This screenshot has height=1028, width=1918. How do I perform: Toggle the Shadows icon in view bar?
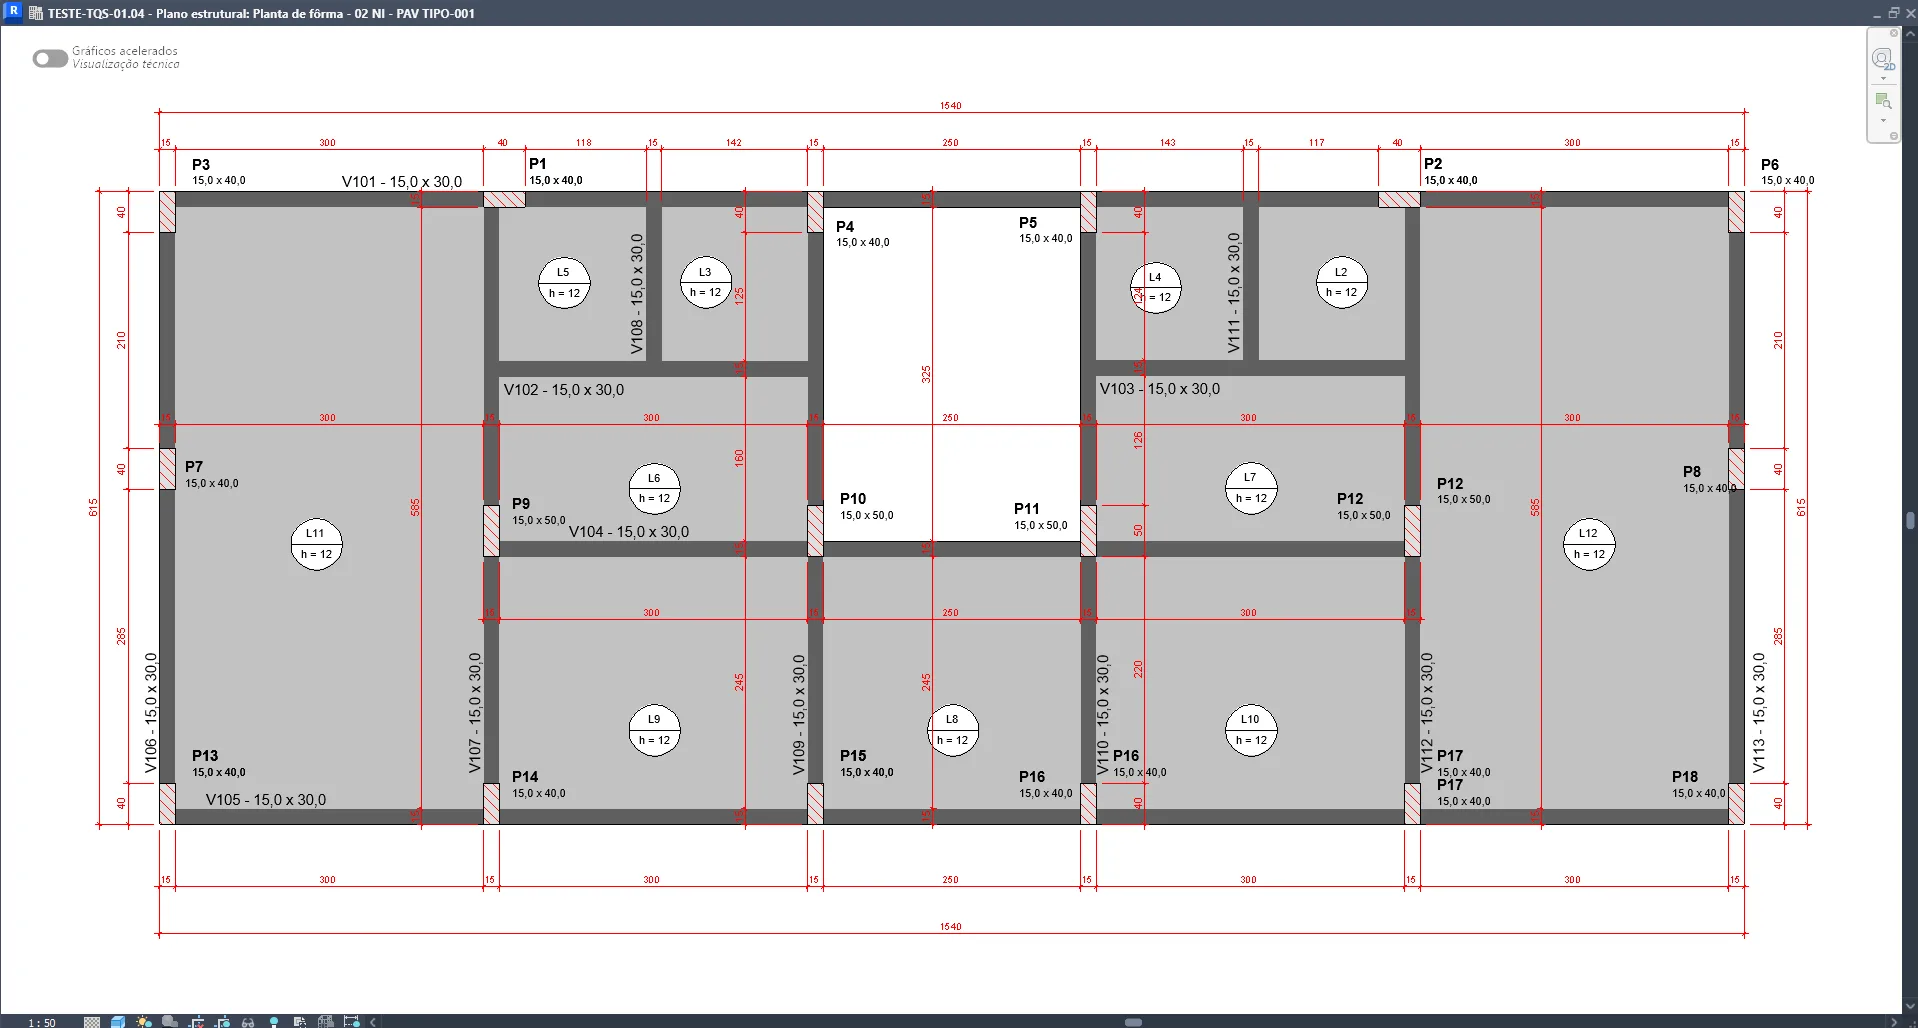170,1022
